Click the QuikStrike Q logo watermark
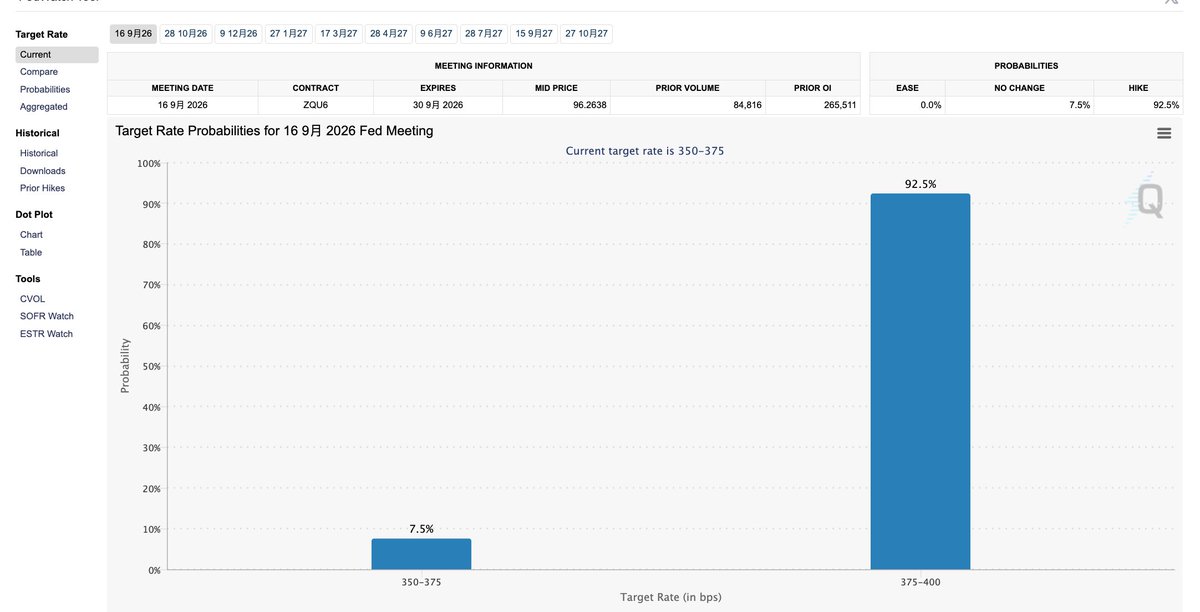 1146,200
